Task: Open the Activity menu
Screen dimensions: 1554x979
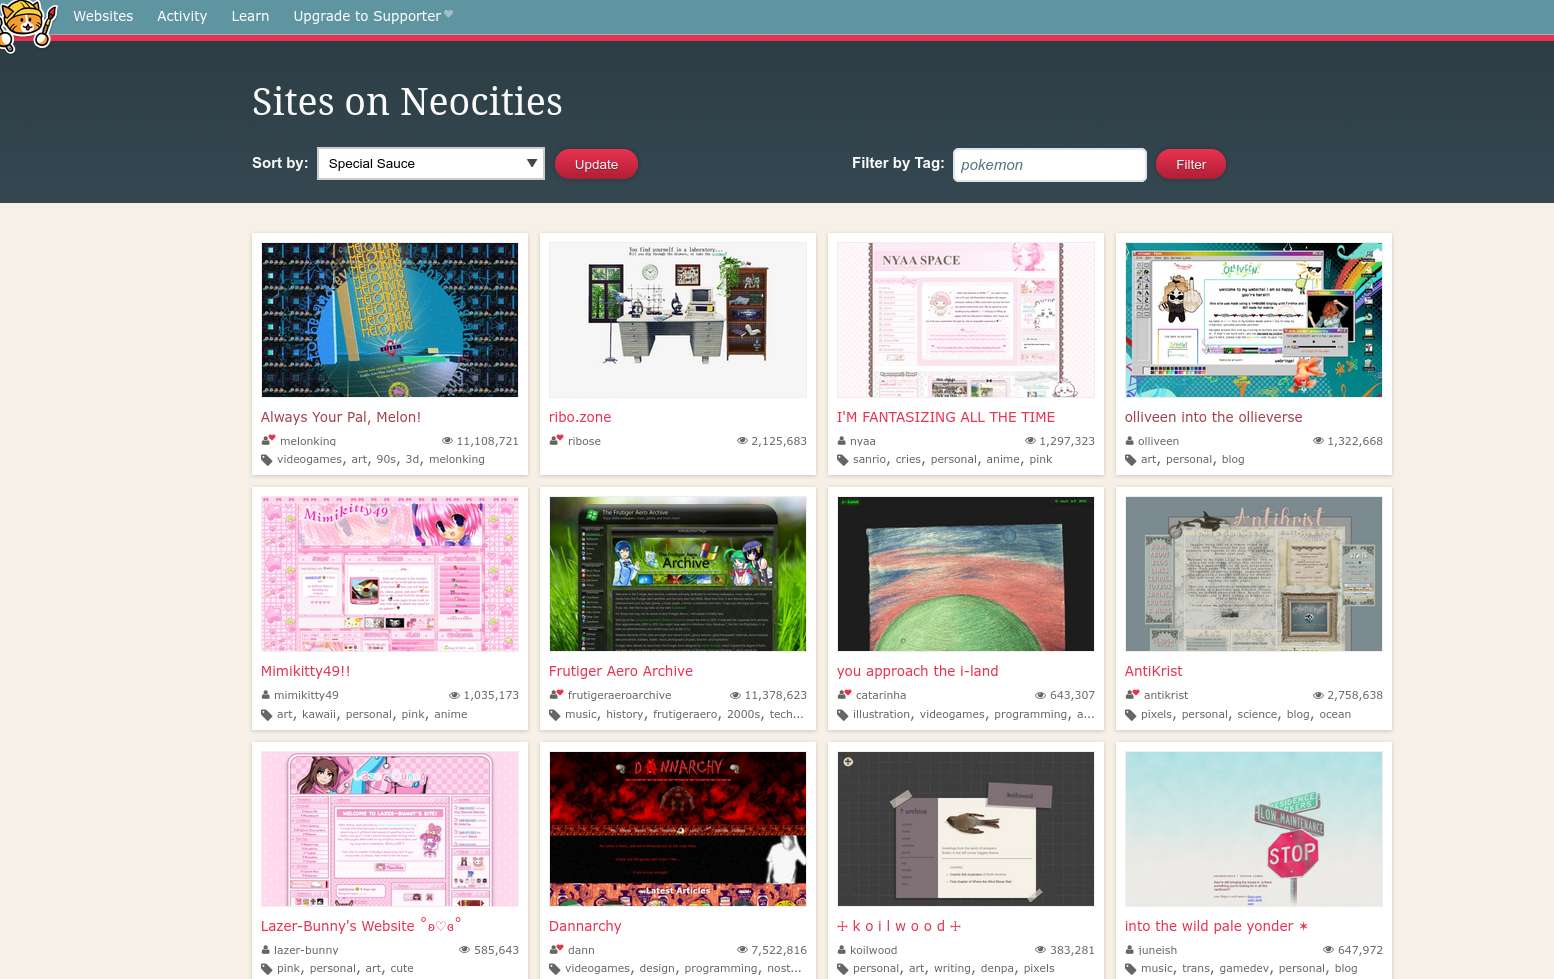Action: coord(181,16)
